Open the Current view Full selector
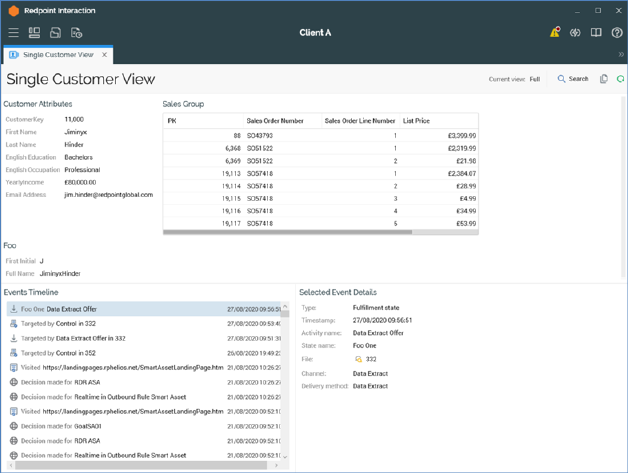 pyautogui.click(x=534, y=79)
